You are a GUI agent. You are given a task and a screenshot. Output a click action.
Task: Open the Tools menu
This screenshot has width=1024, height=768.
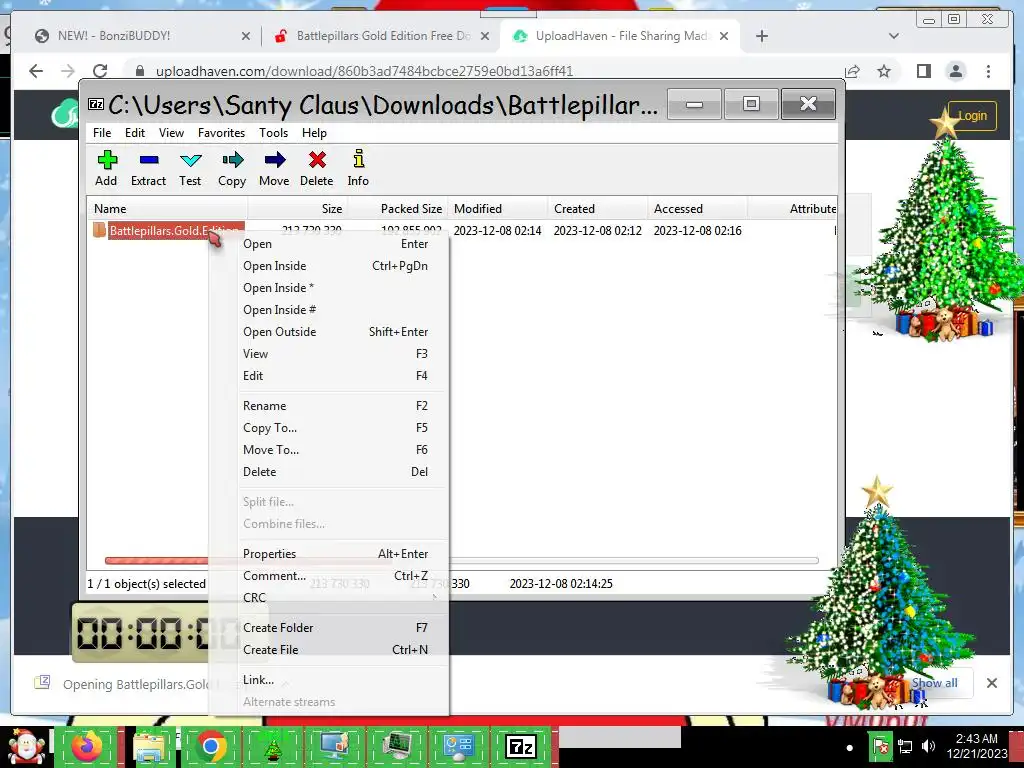(x=273, y=133)
